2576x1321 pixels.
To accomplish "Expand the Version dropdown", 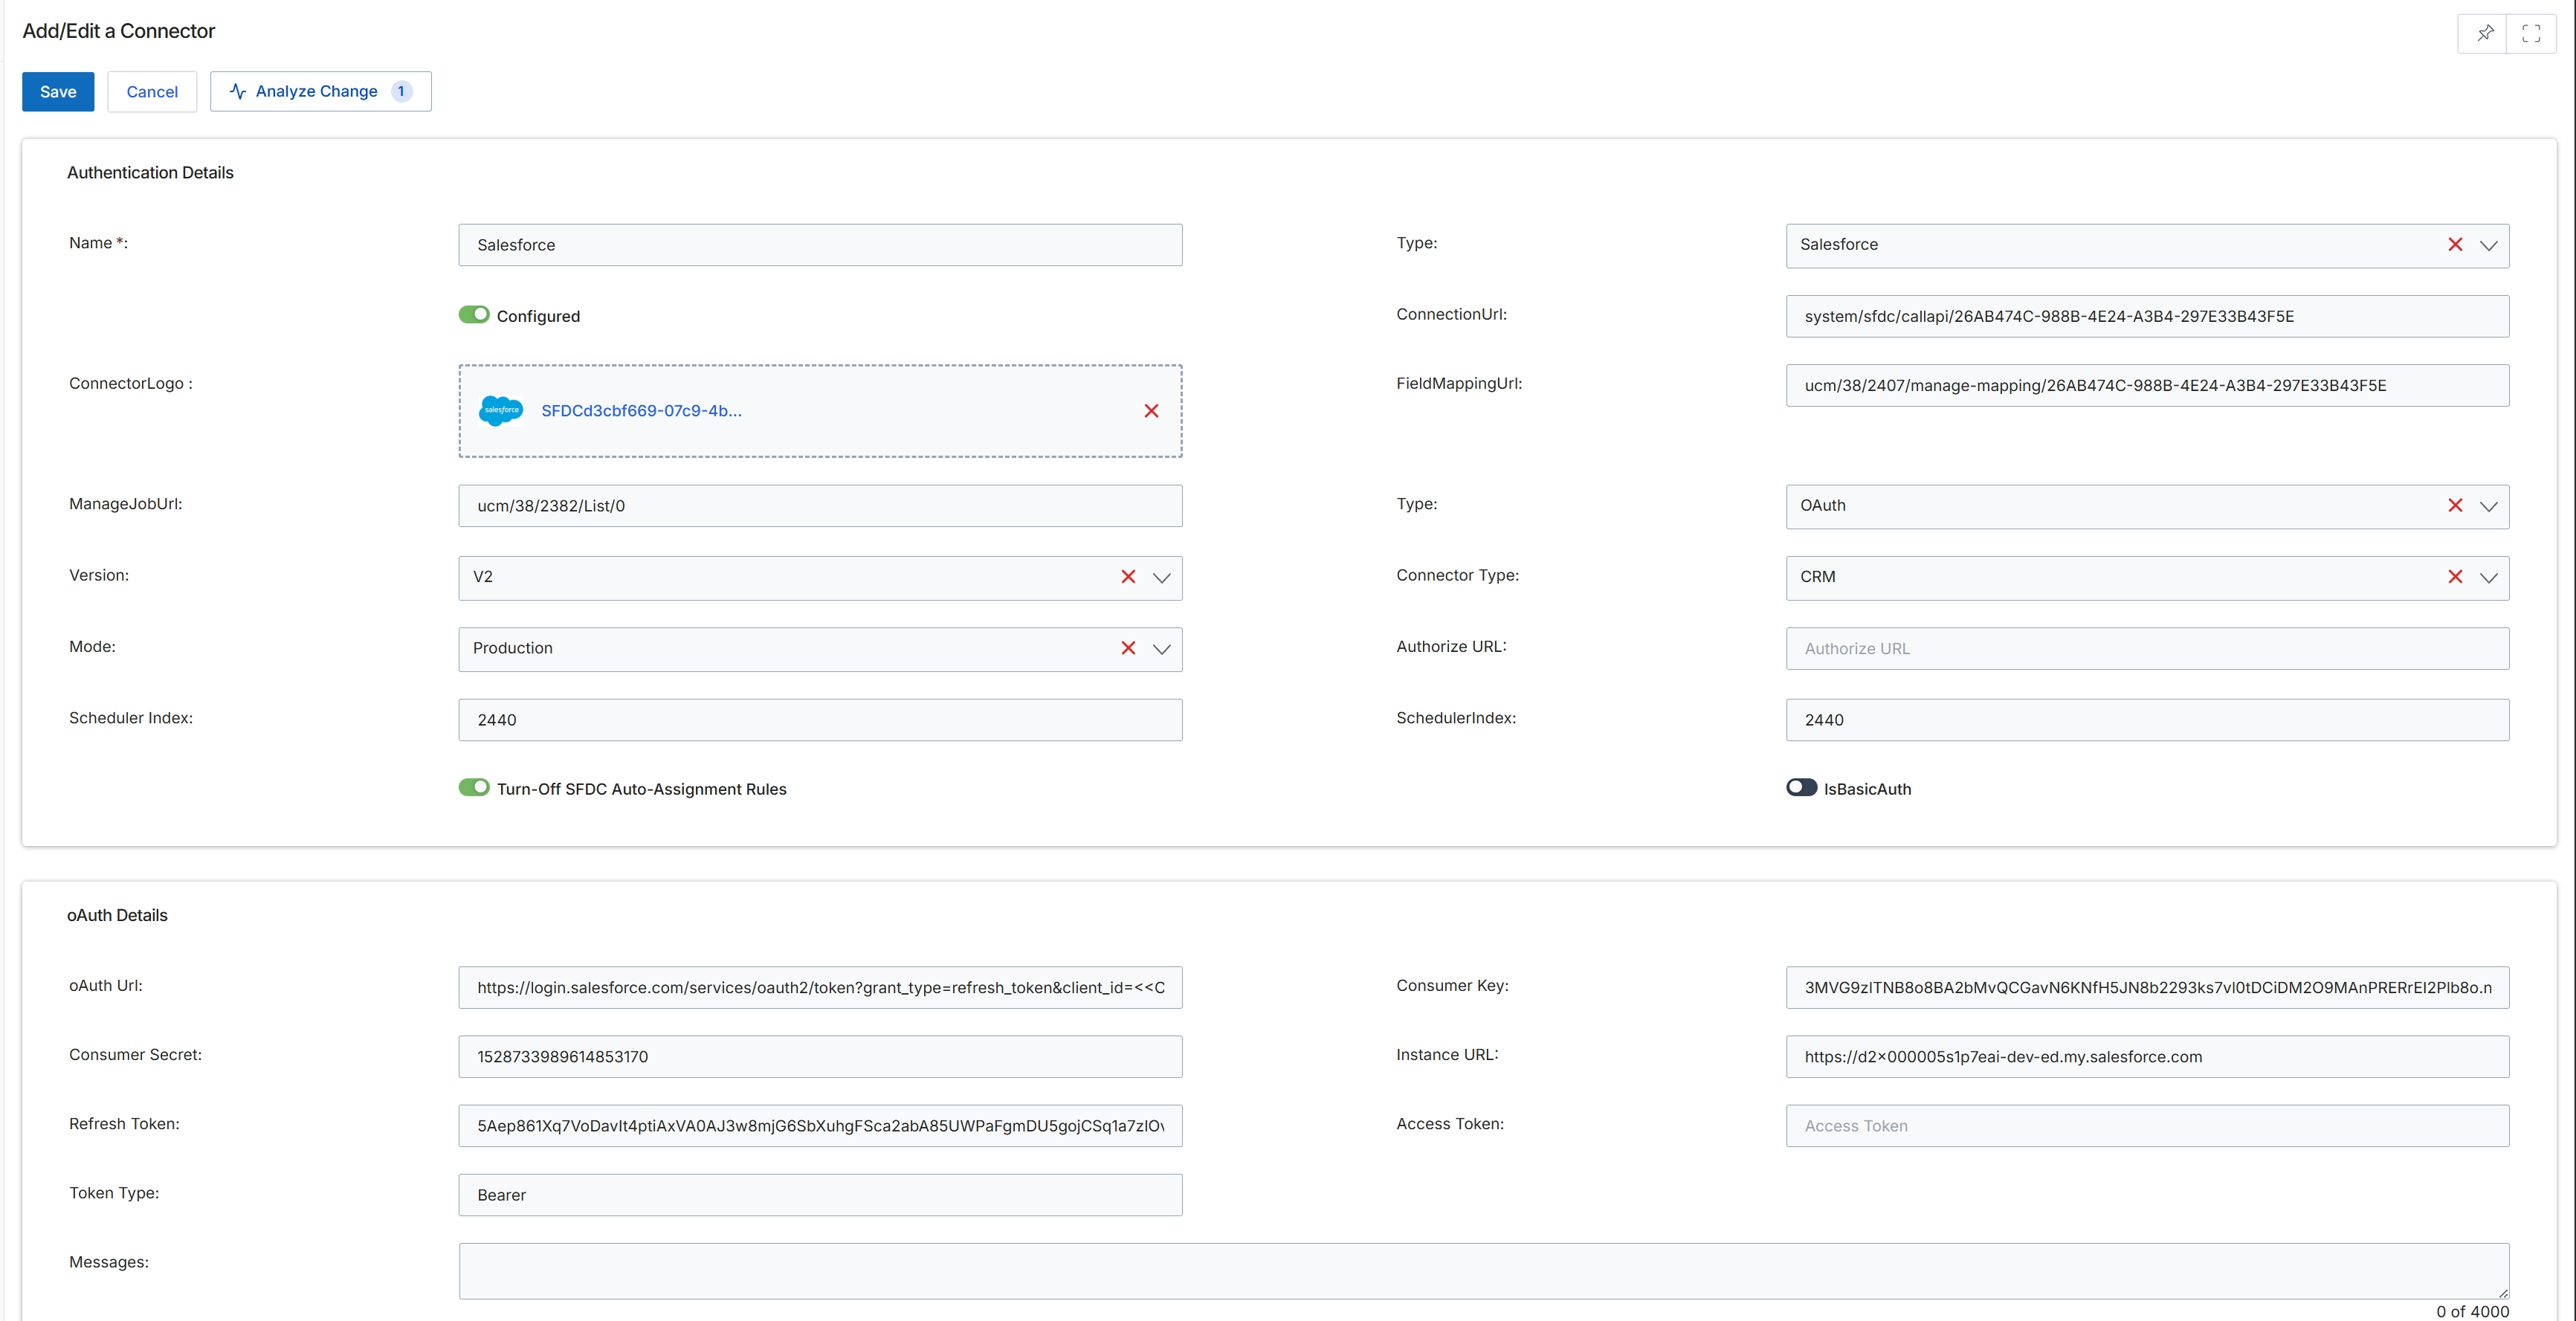I will tap(1161, 578).
